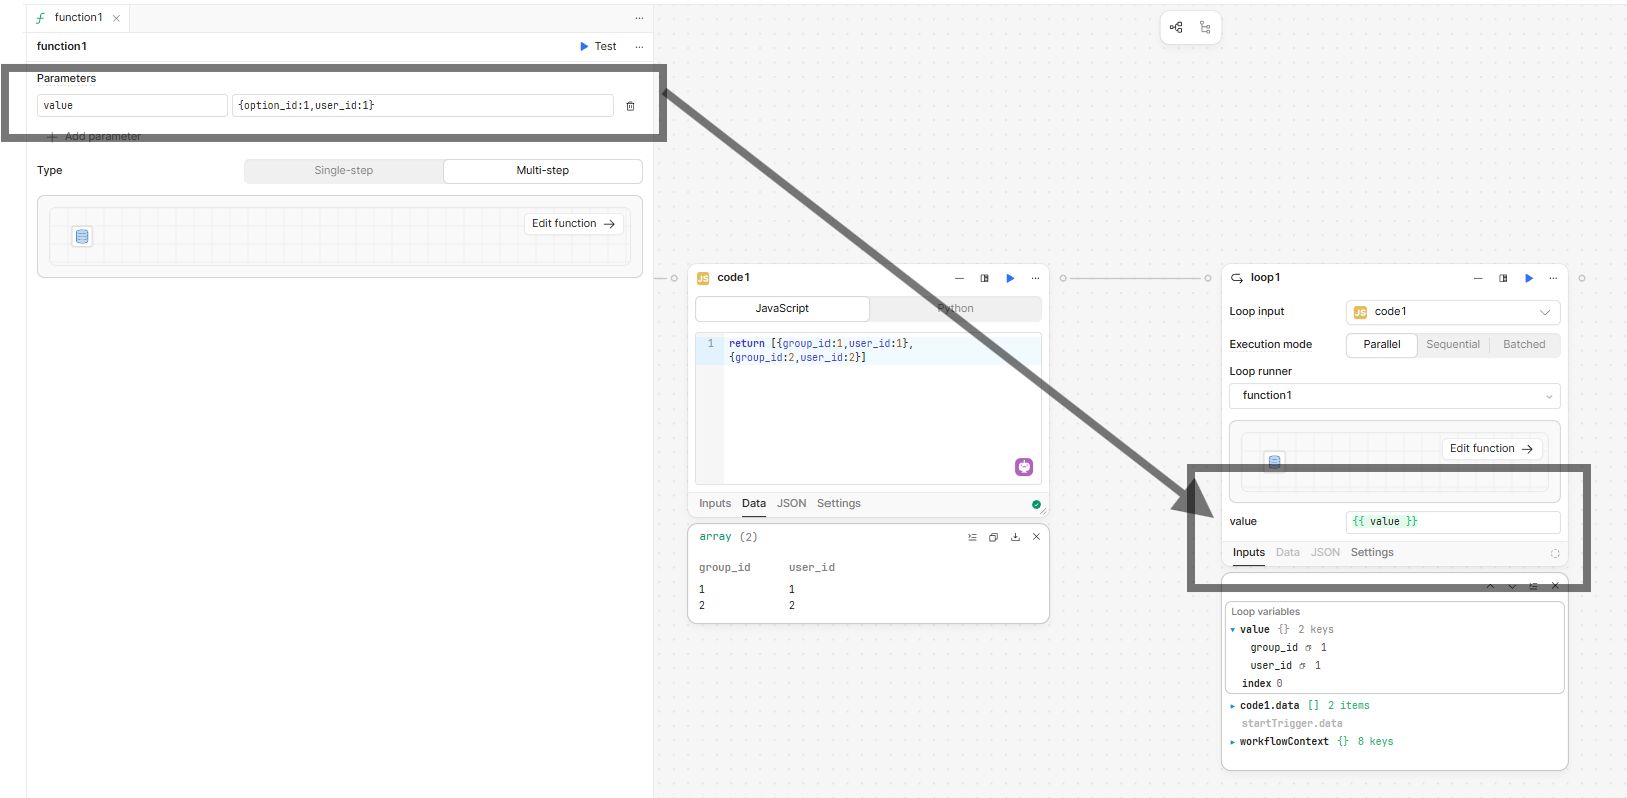This screenshot has width=1627, height=798.
Task: Click Edit function in loop1 block
Action: (1490, 449)
